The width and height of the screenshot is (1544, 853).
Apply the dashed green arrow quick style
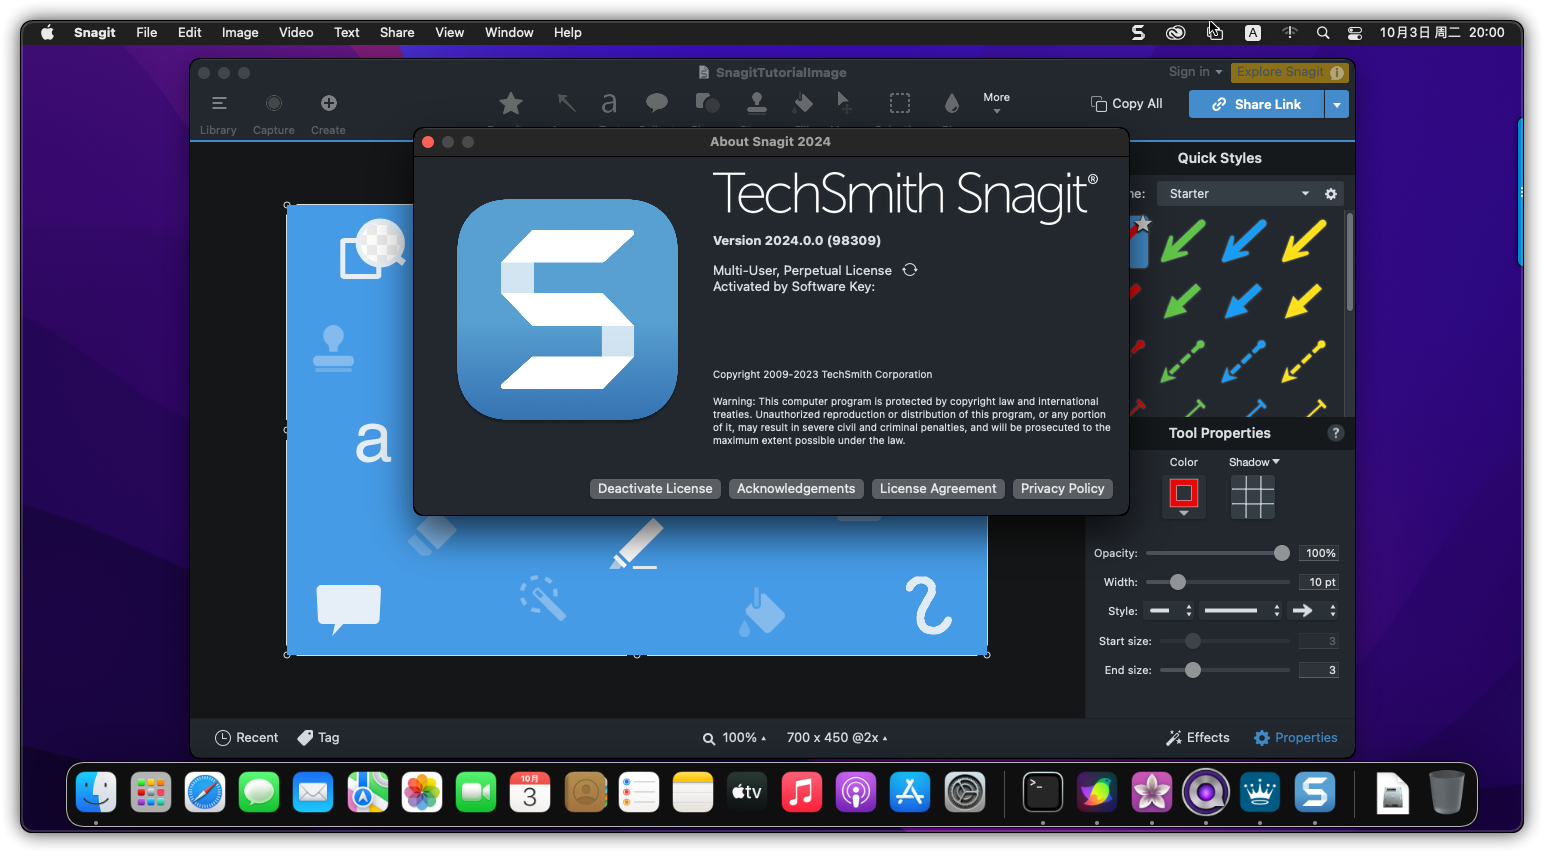[x=1183, y=361]
